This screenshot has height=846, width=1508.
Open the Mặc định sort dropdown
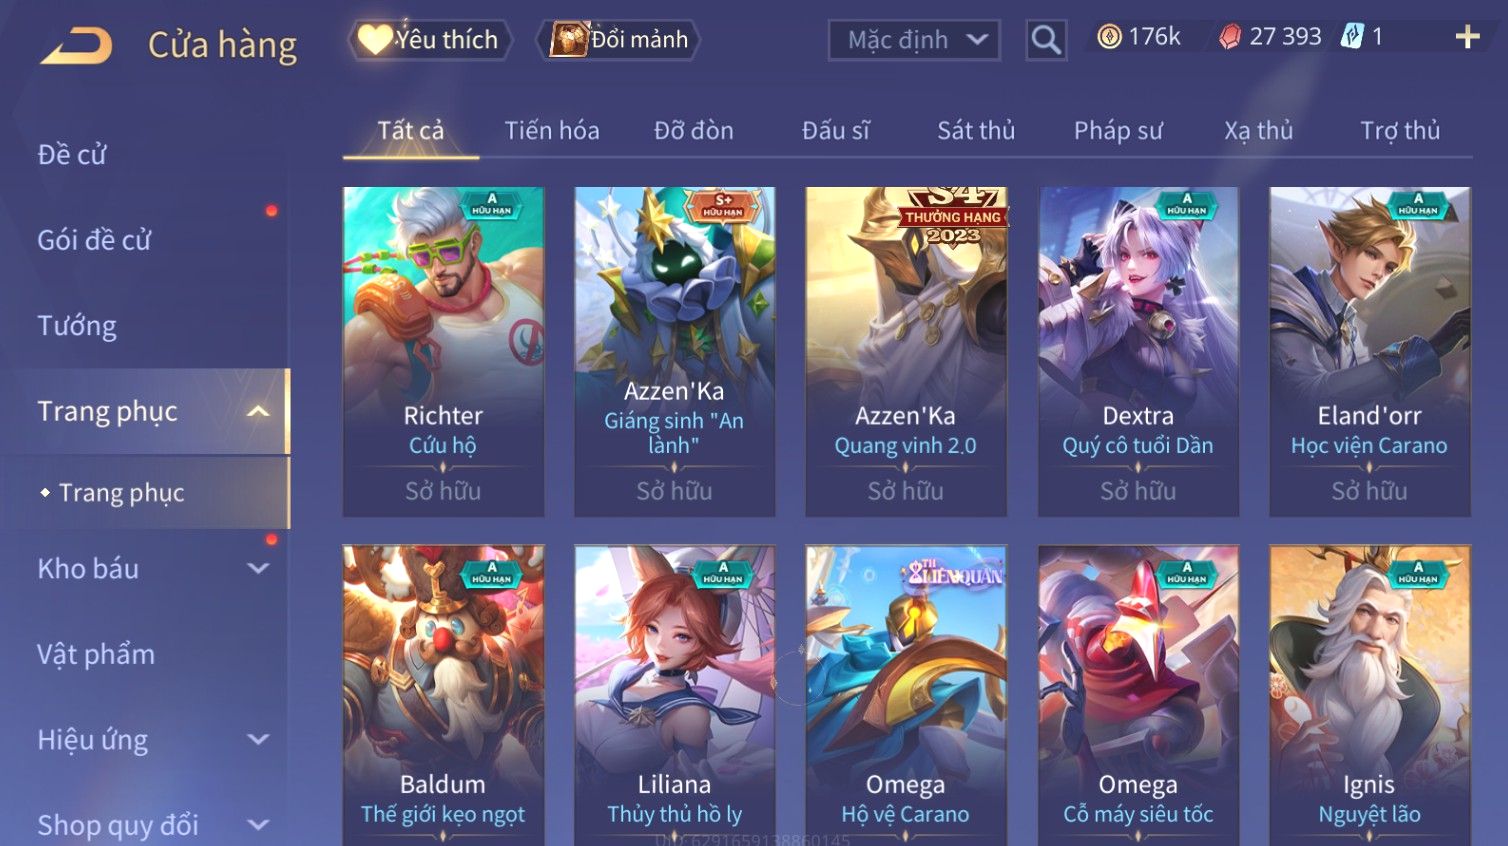[x=914, y=40]
